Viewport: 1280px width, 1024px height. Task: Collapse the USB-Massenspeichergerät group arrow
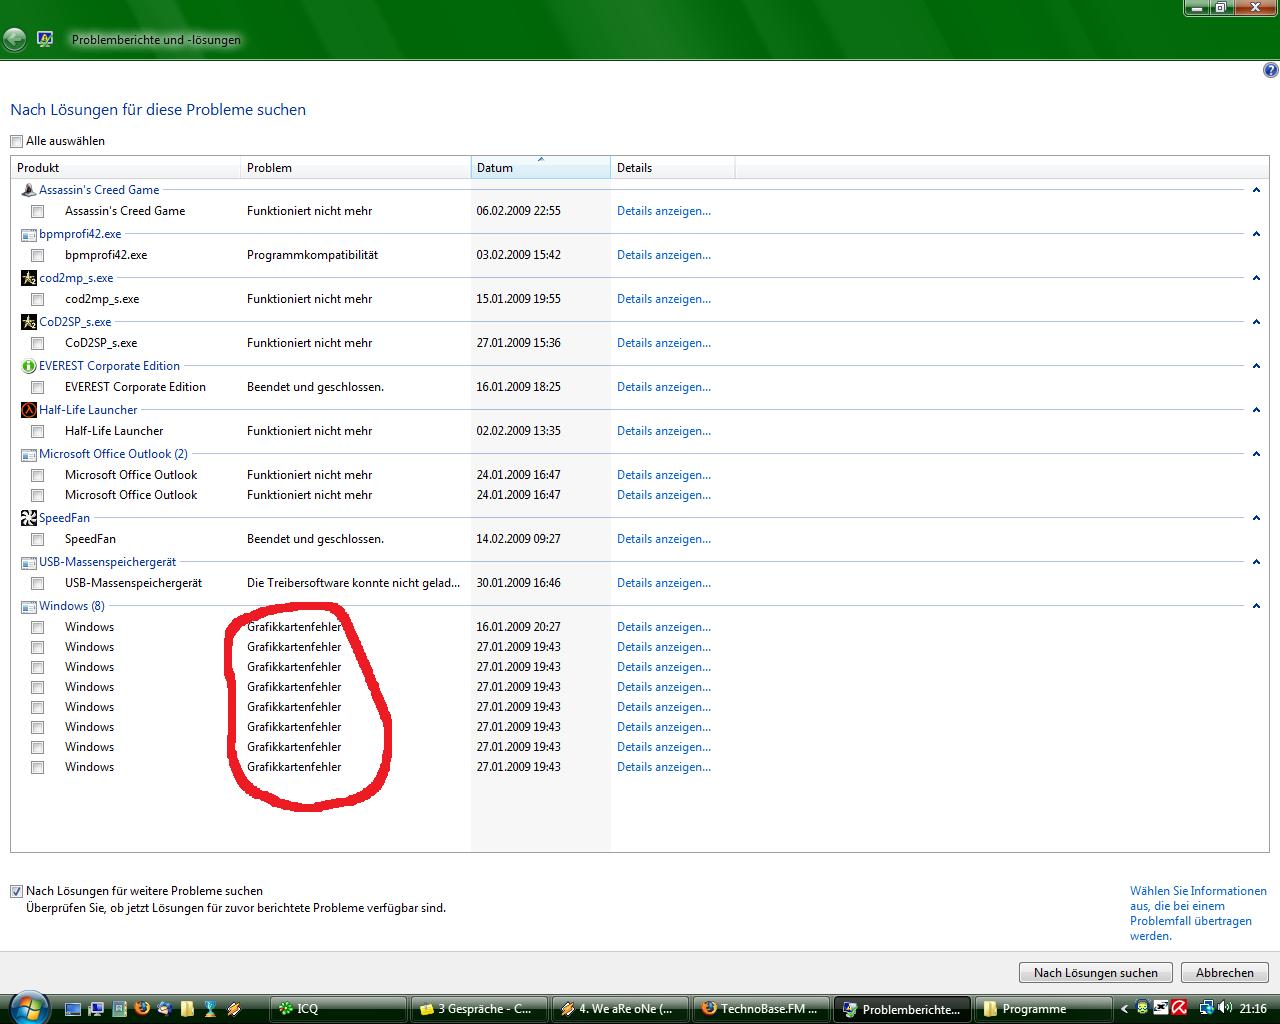click(1256, 562)
